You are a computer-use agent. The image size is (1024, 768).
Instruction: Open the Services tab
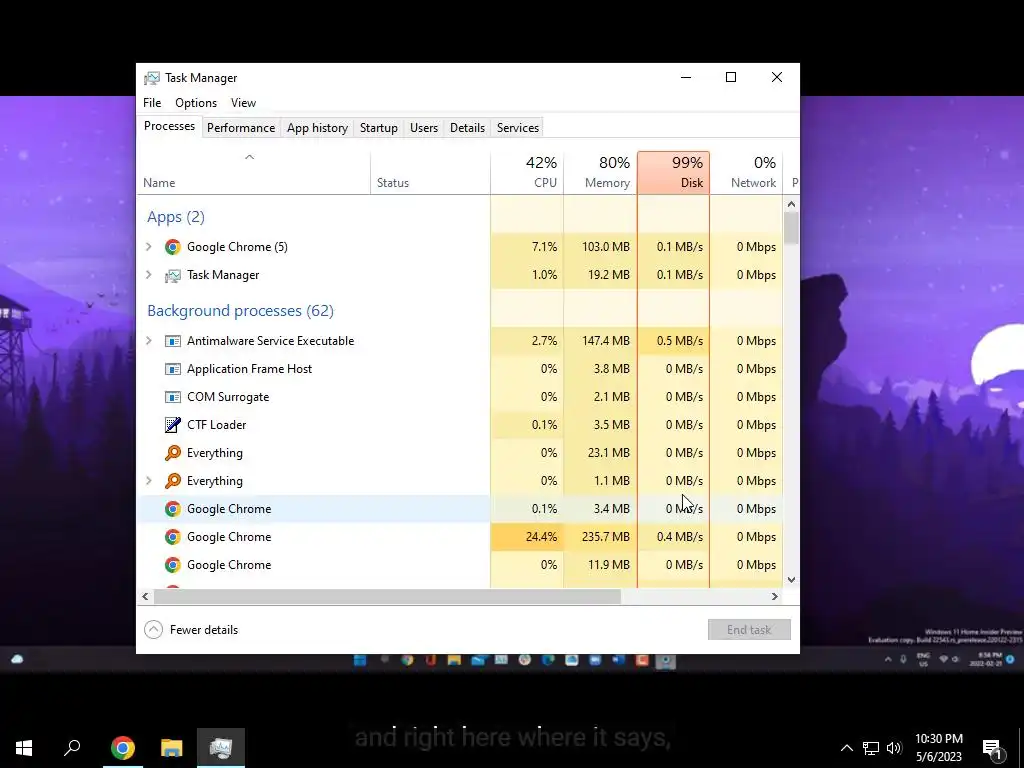click(518, 128)
